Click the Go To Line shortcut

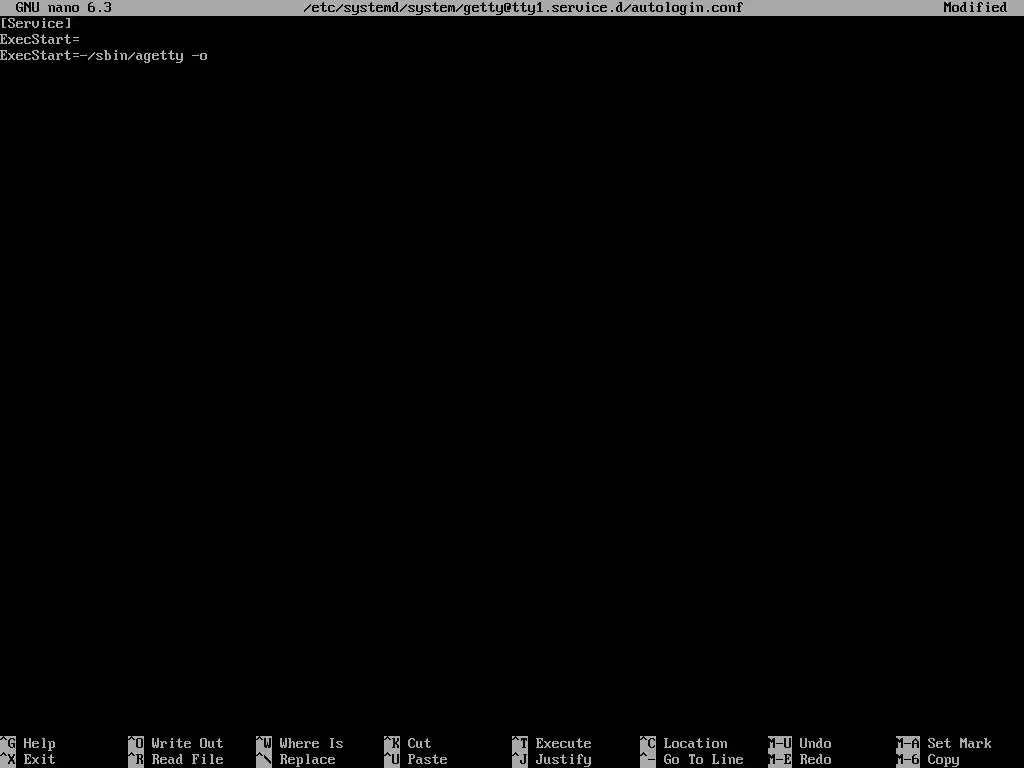[692, 760]
